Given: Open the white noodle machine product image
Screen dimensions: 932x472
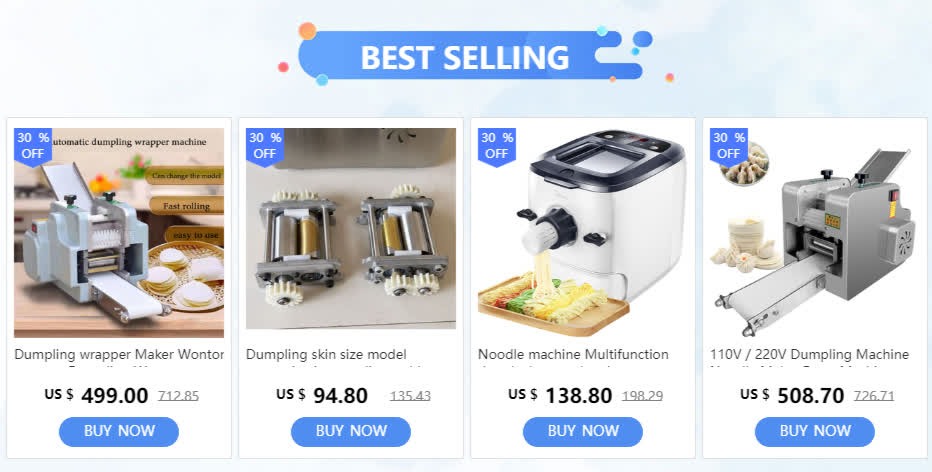Looking at the screenshot, I should (x=582, y=232).
